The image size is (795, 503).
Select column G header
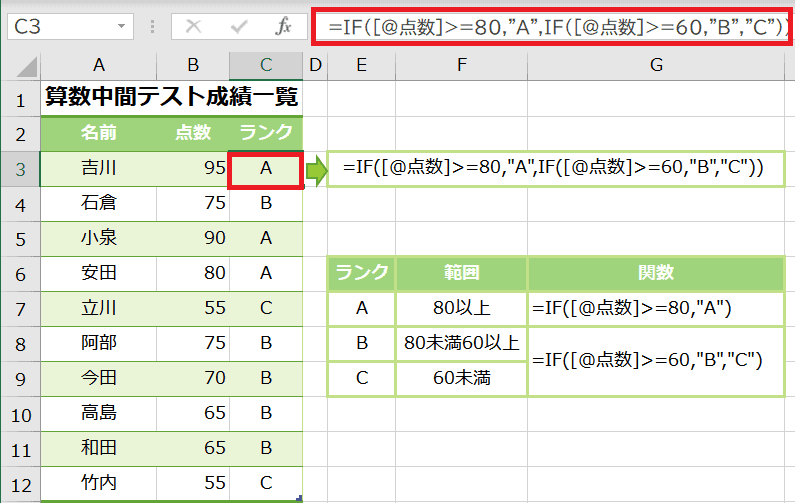pos(656,66)
